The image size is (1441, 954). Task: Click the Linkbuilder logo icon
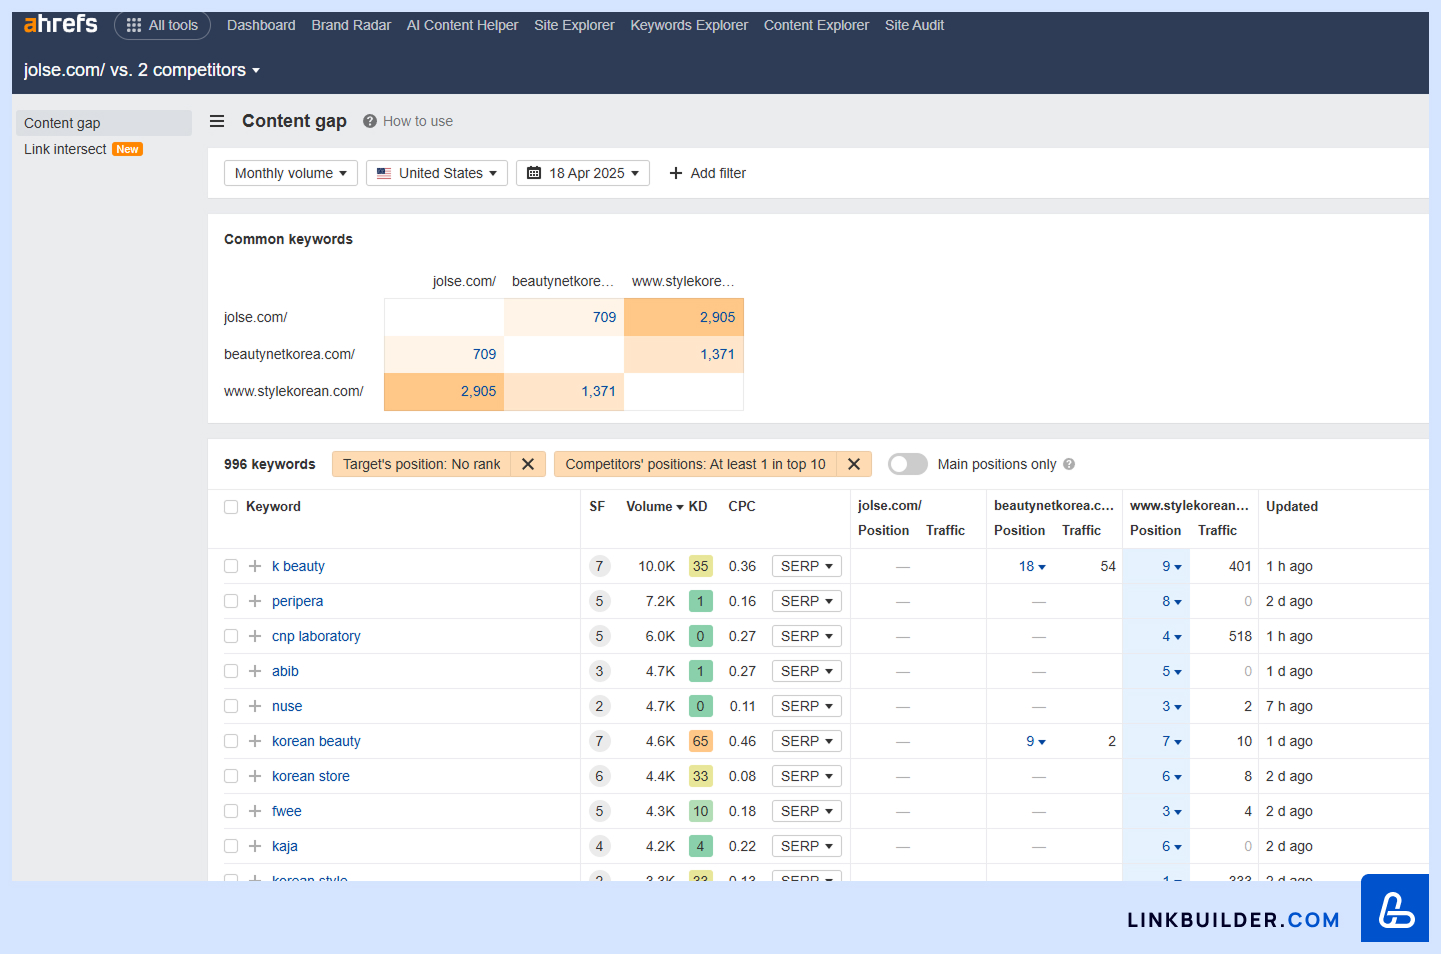1395,908
